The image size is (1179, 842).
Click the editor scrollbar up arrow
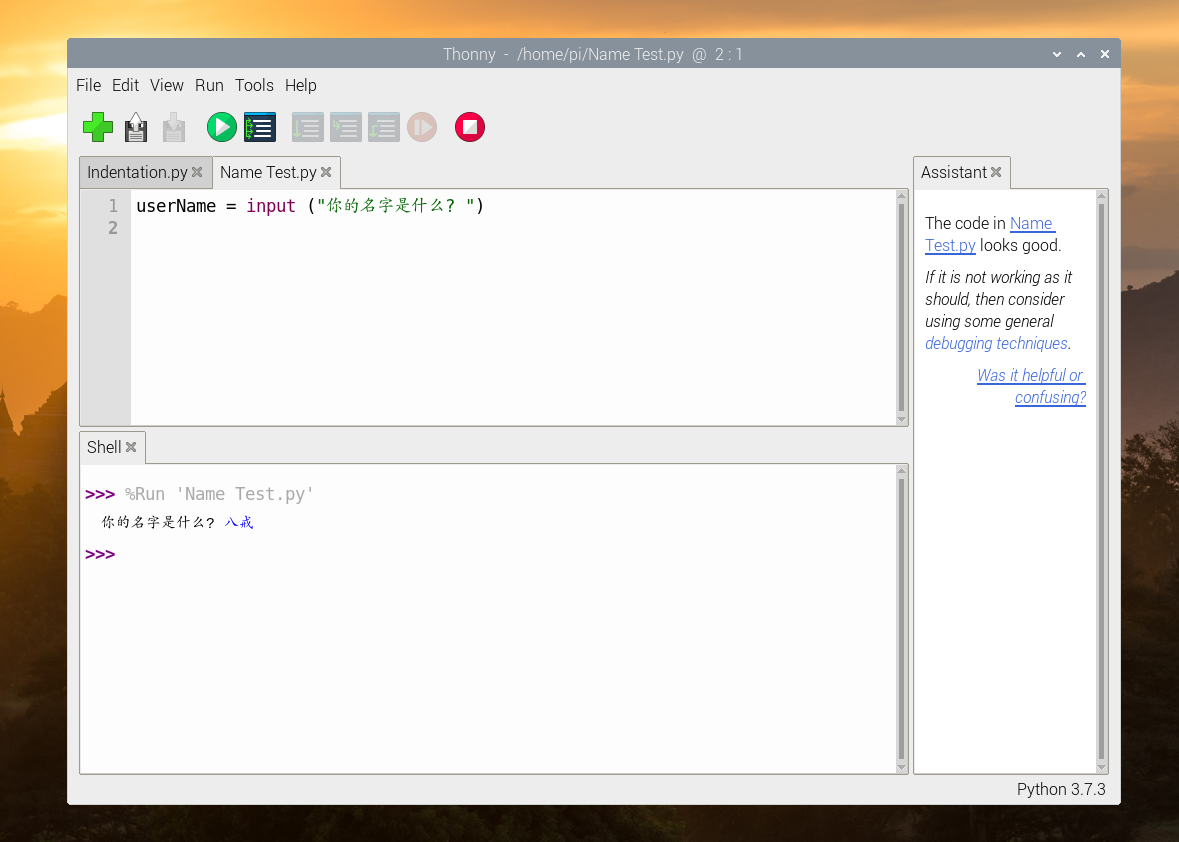[x=902, y=196]
